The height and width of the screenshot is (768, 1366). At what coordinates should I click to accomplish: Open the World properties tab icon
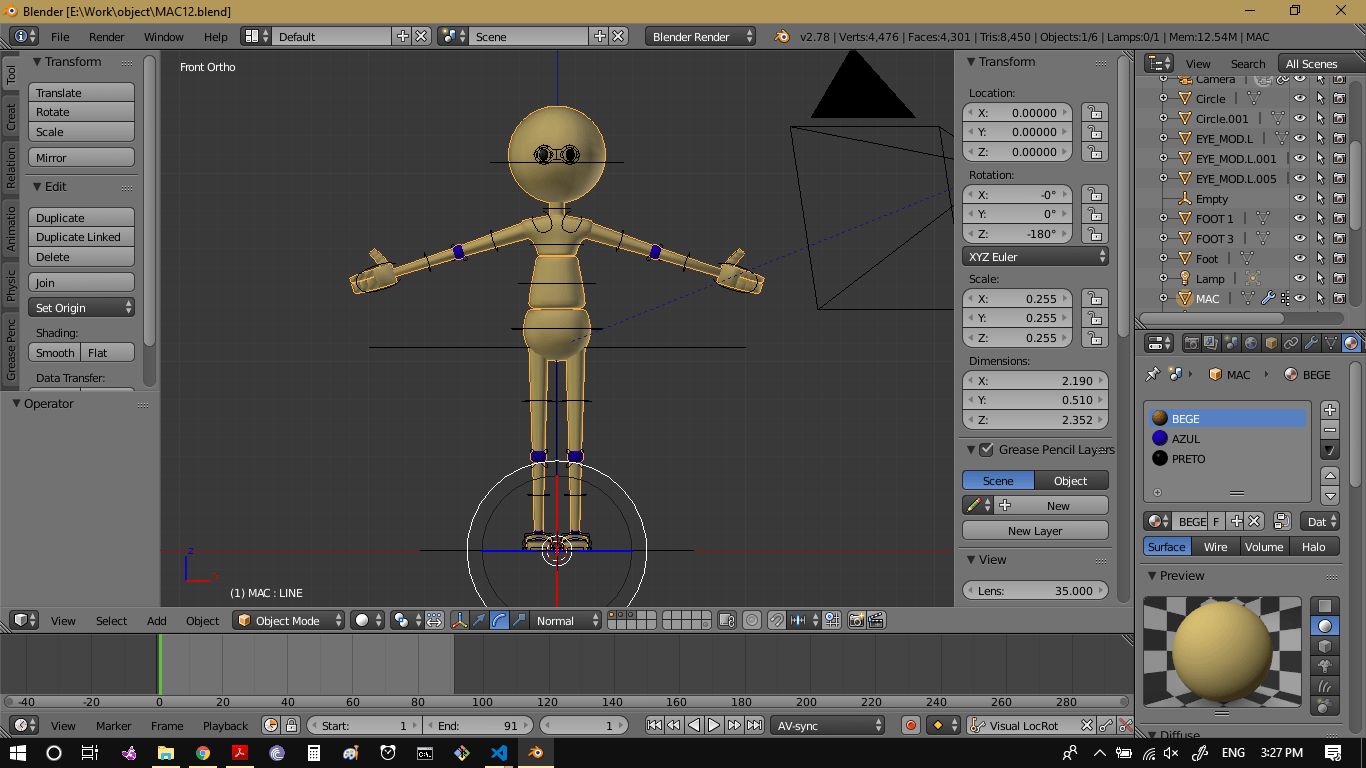pos(1251,343)
